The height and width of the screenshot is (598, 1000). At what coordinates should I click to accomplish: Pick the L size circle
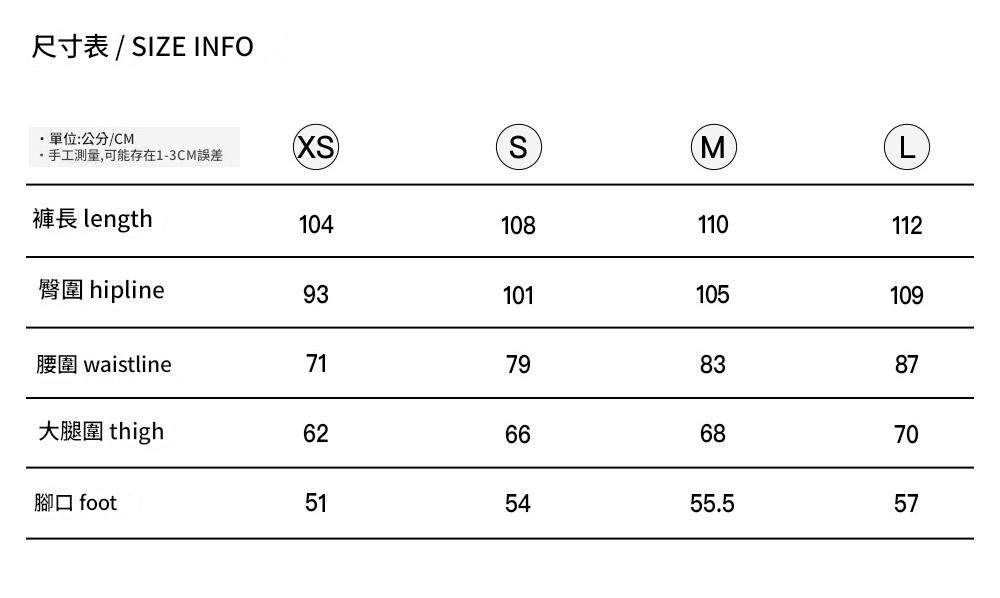tap(907, 148)
